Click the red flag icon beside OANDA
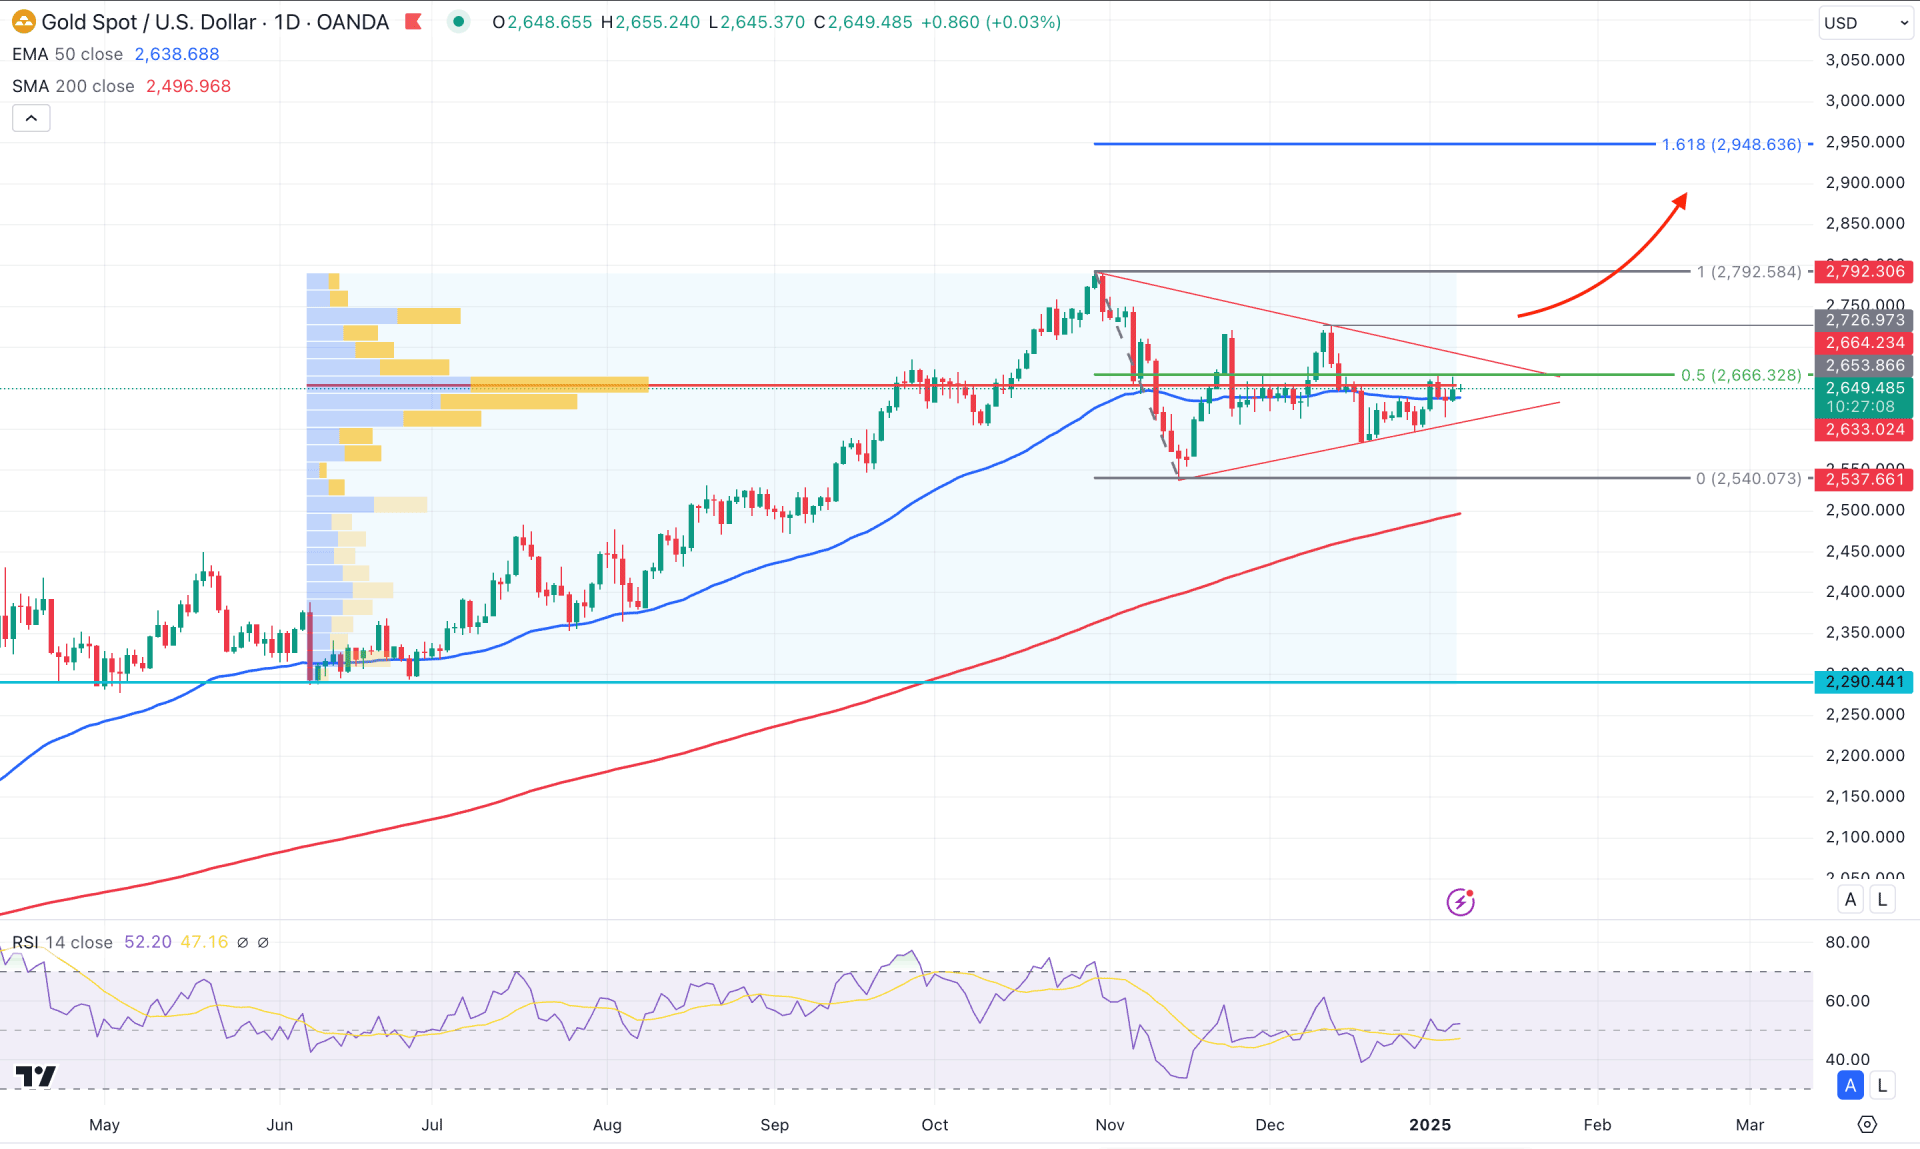The image size is (1920, 1149). [413, 22]
